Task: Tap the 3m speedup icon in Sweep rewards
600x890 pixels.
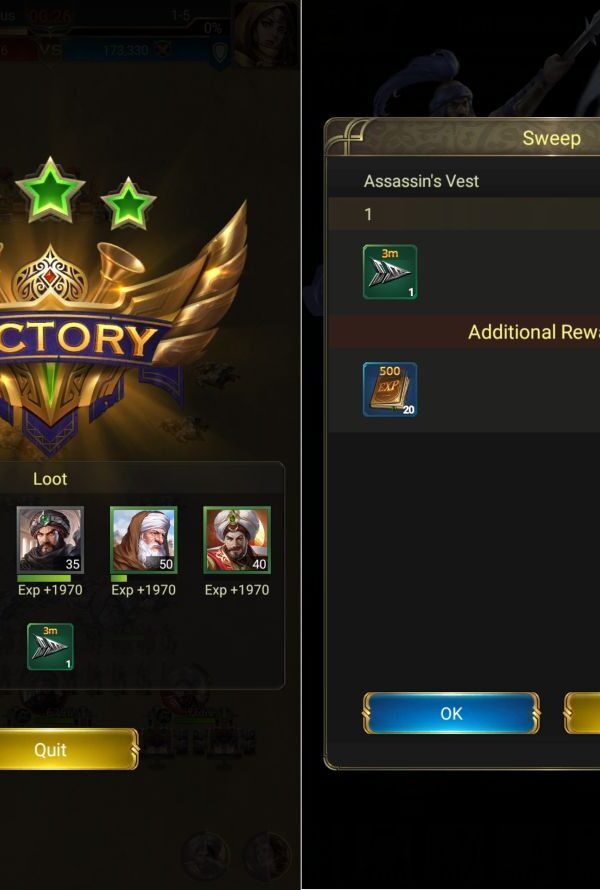Action: 390,272
